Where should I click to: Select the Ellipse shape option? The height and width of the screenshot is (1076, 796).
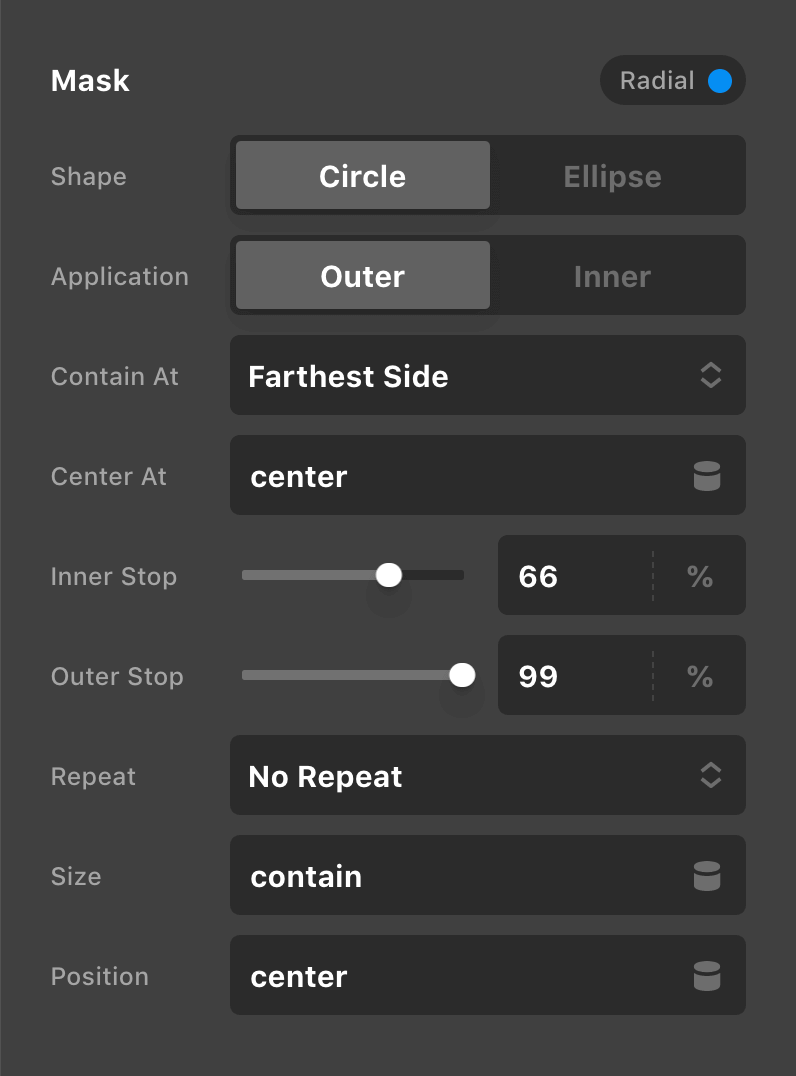coord(612,176)
